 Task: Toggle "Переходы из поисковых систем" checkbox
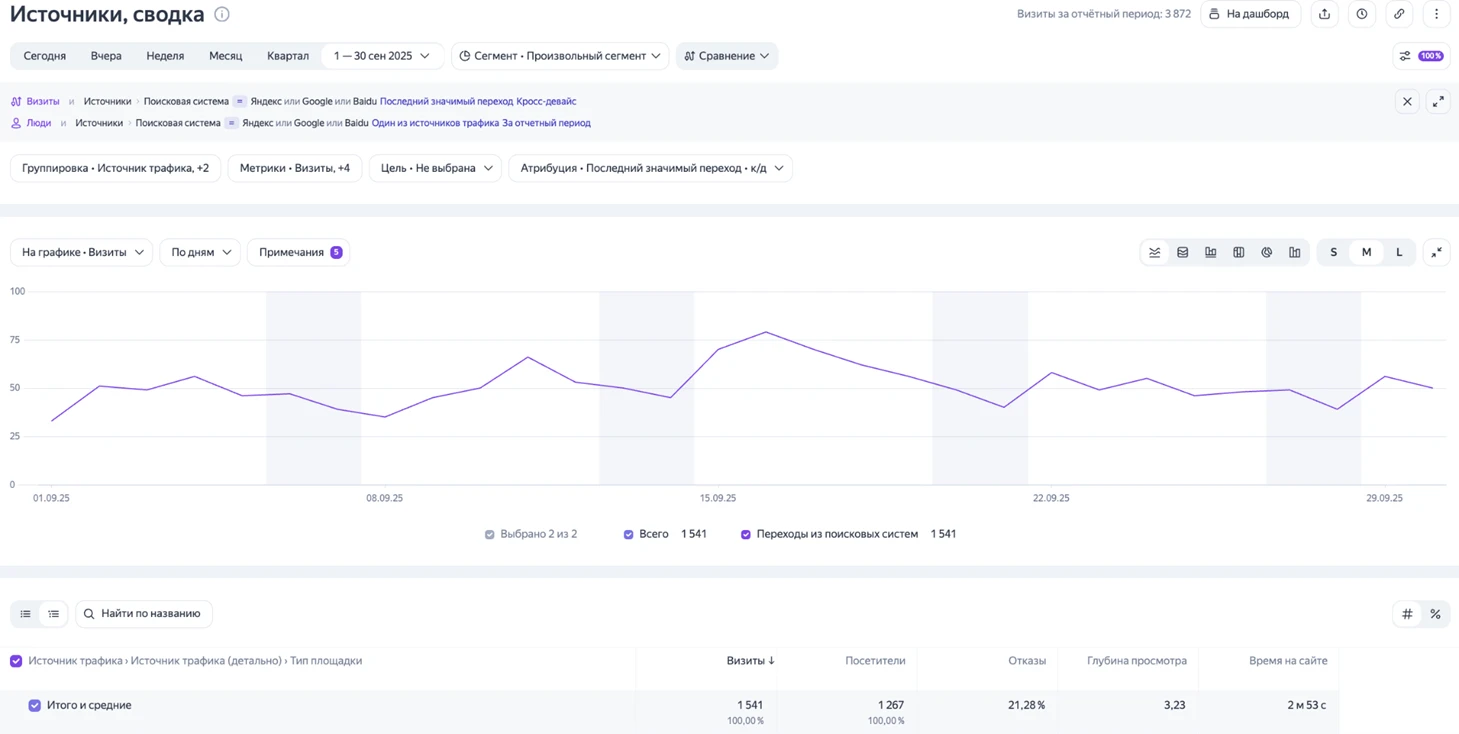[x=746, y=534]
